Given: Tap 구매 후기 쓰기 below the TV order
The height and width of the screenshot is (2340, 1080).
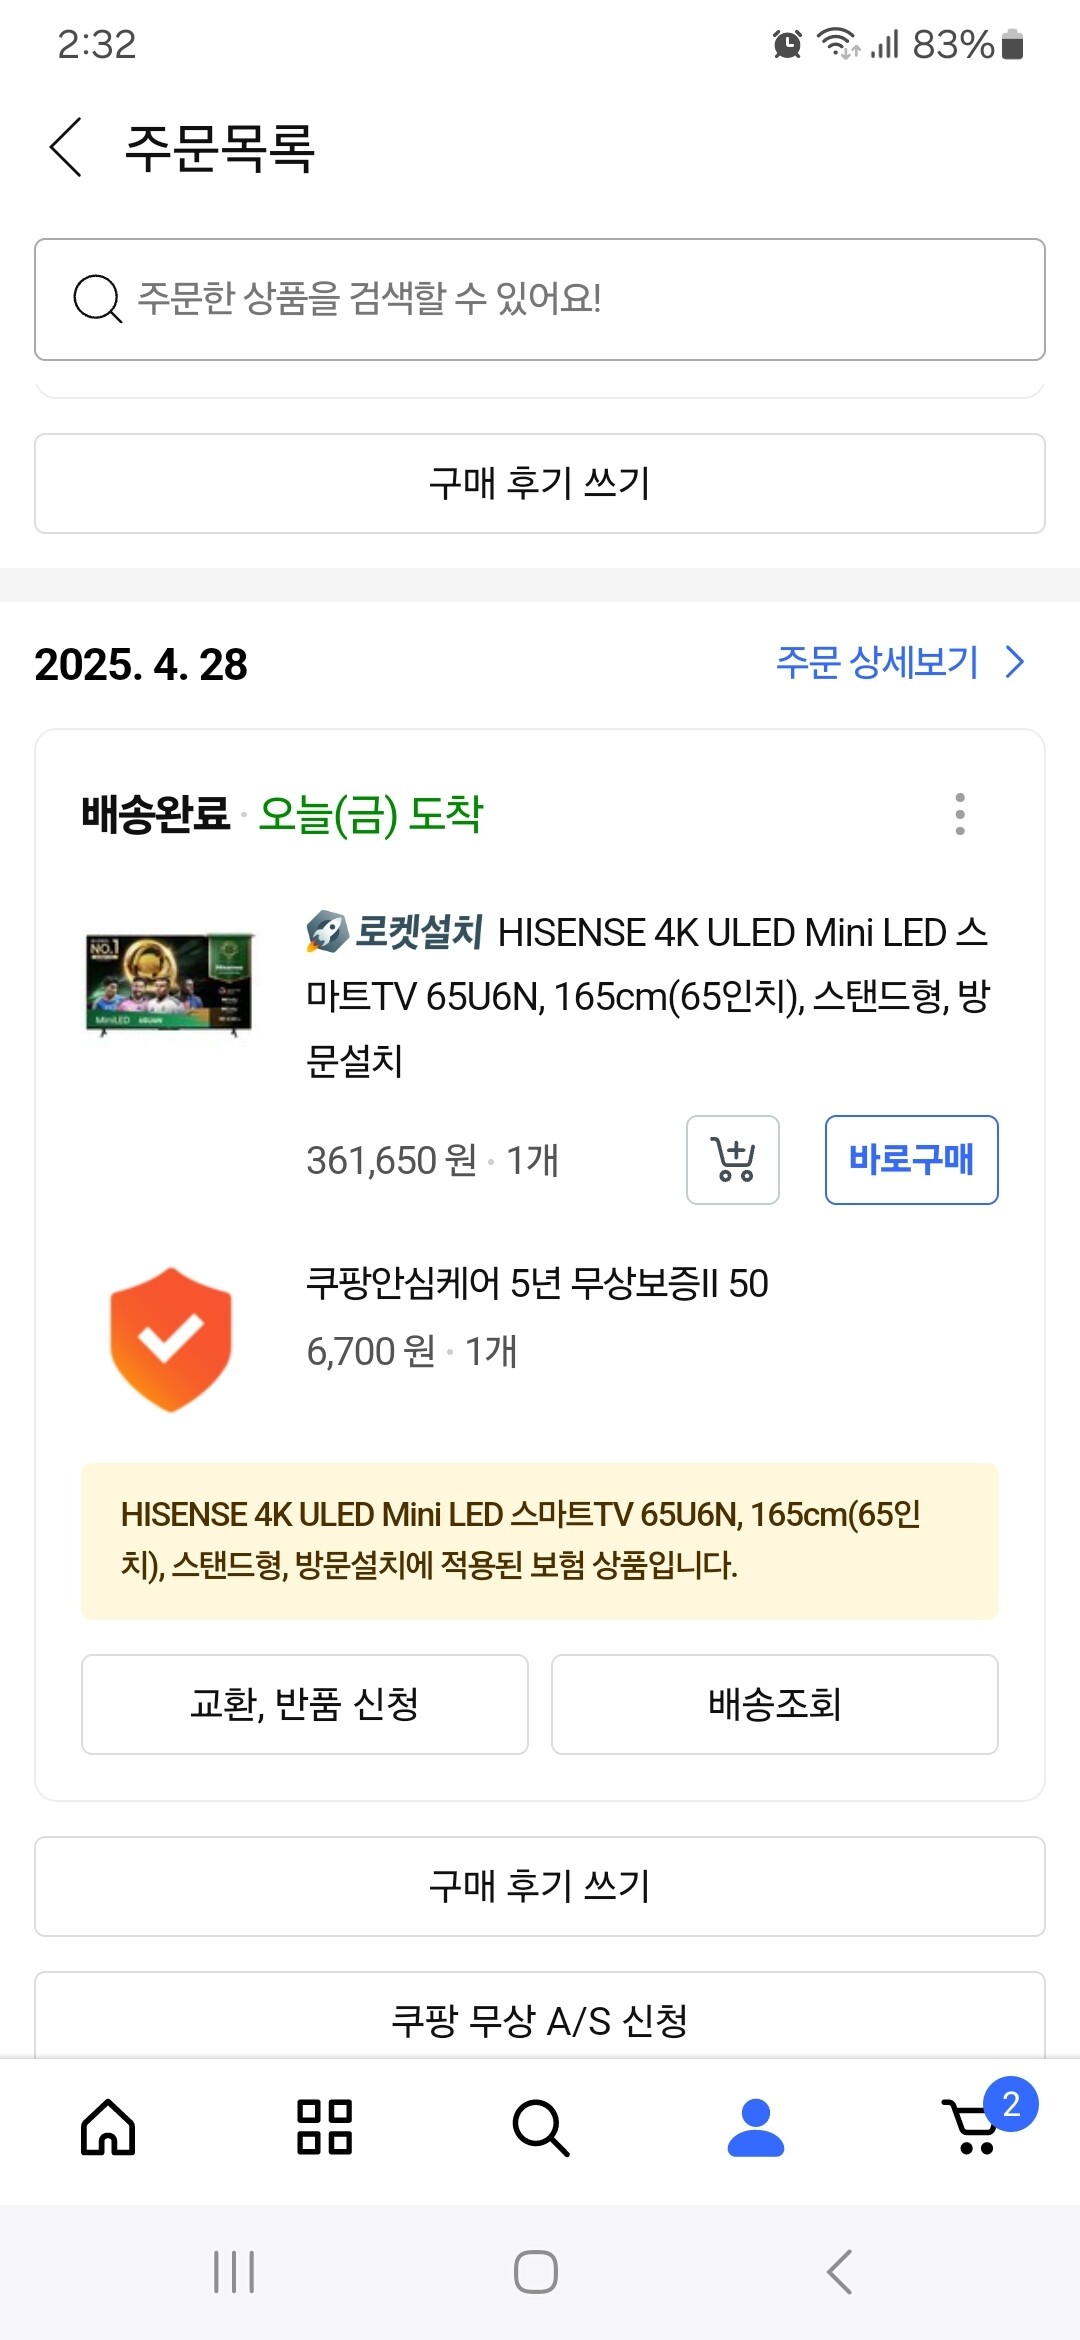Looking at the screenshot, I should [540, 1886].
